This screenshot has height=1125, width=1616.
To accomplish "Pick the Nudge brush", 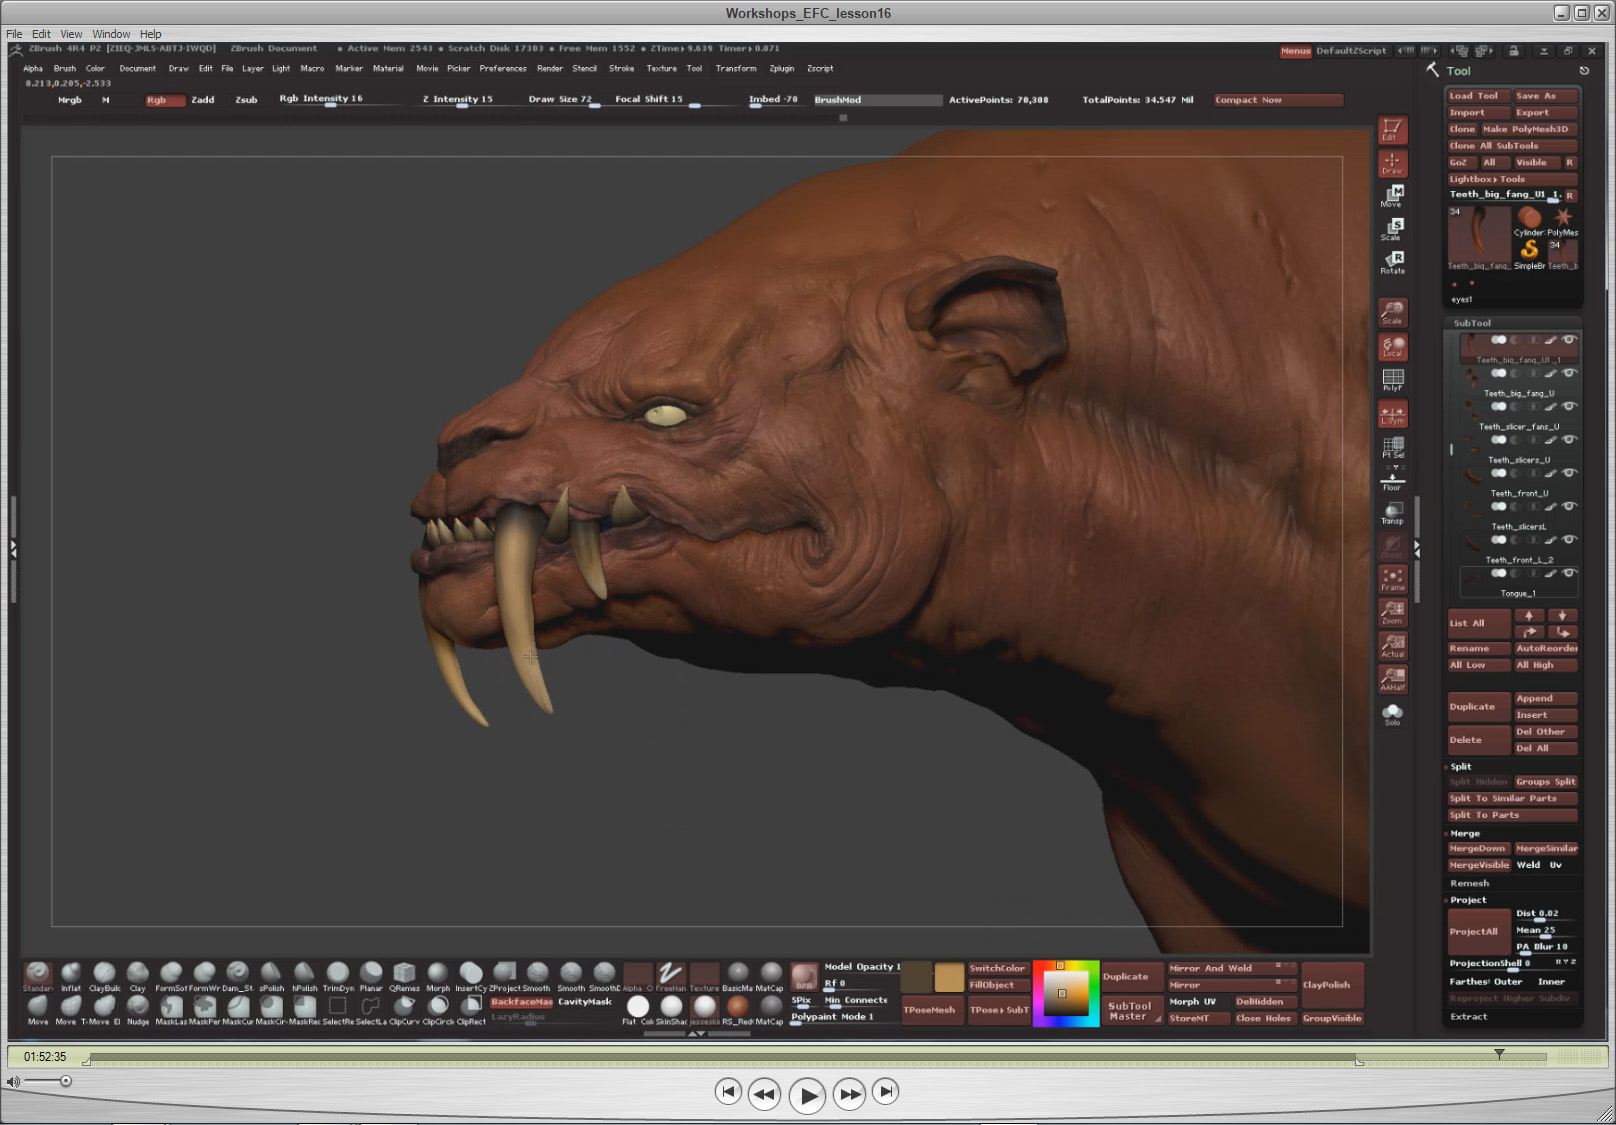I will coord(138,1008).
